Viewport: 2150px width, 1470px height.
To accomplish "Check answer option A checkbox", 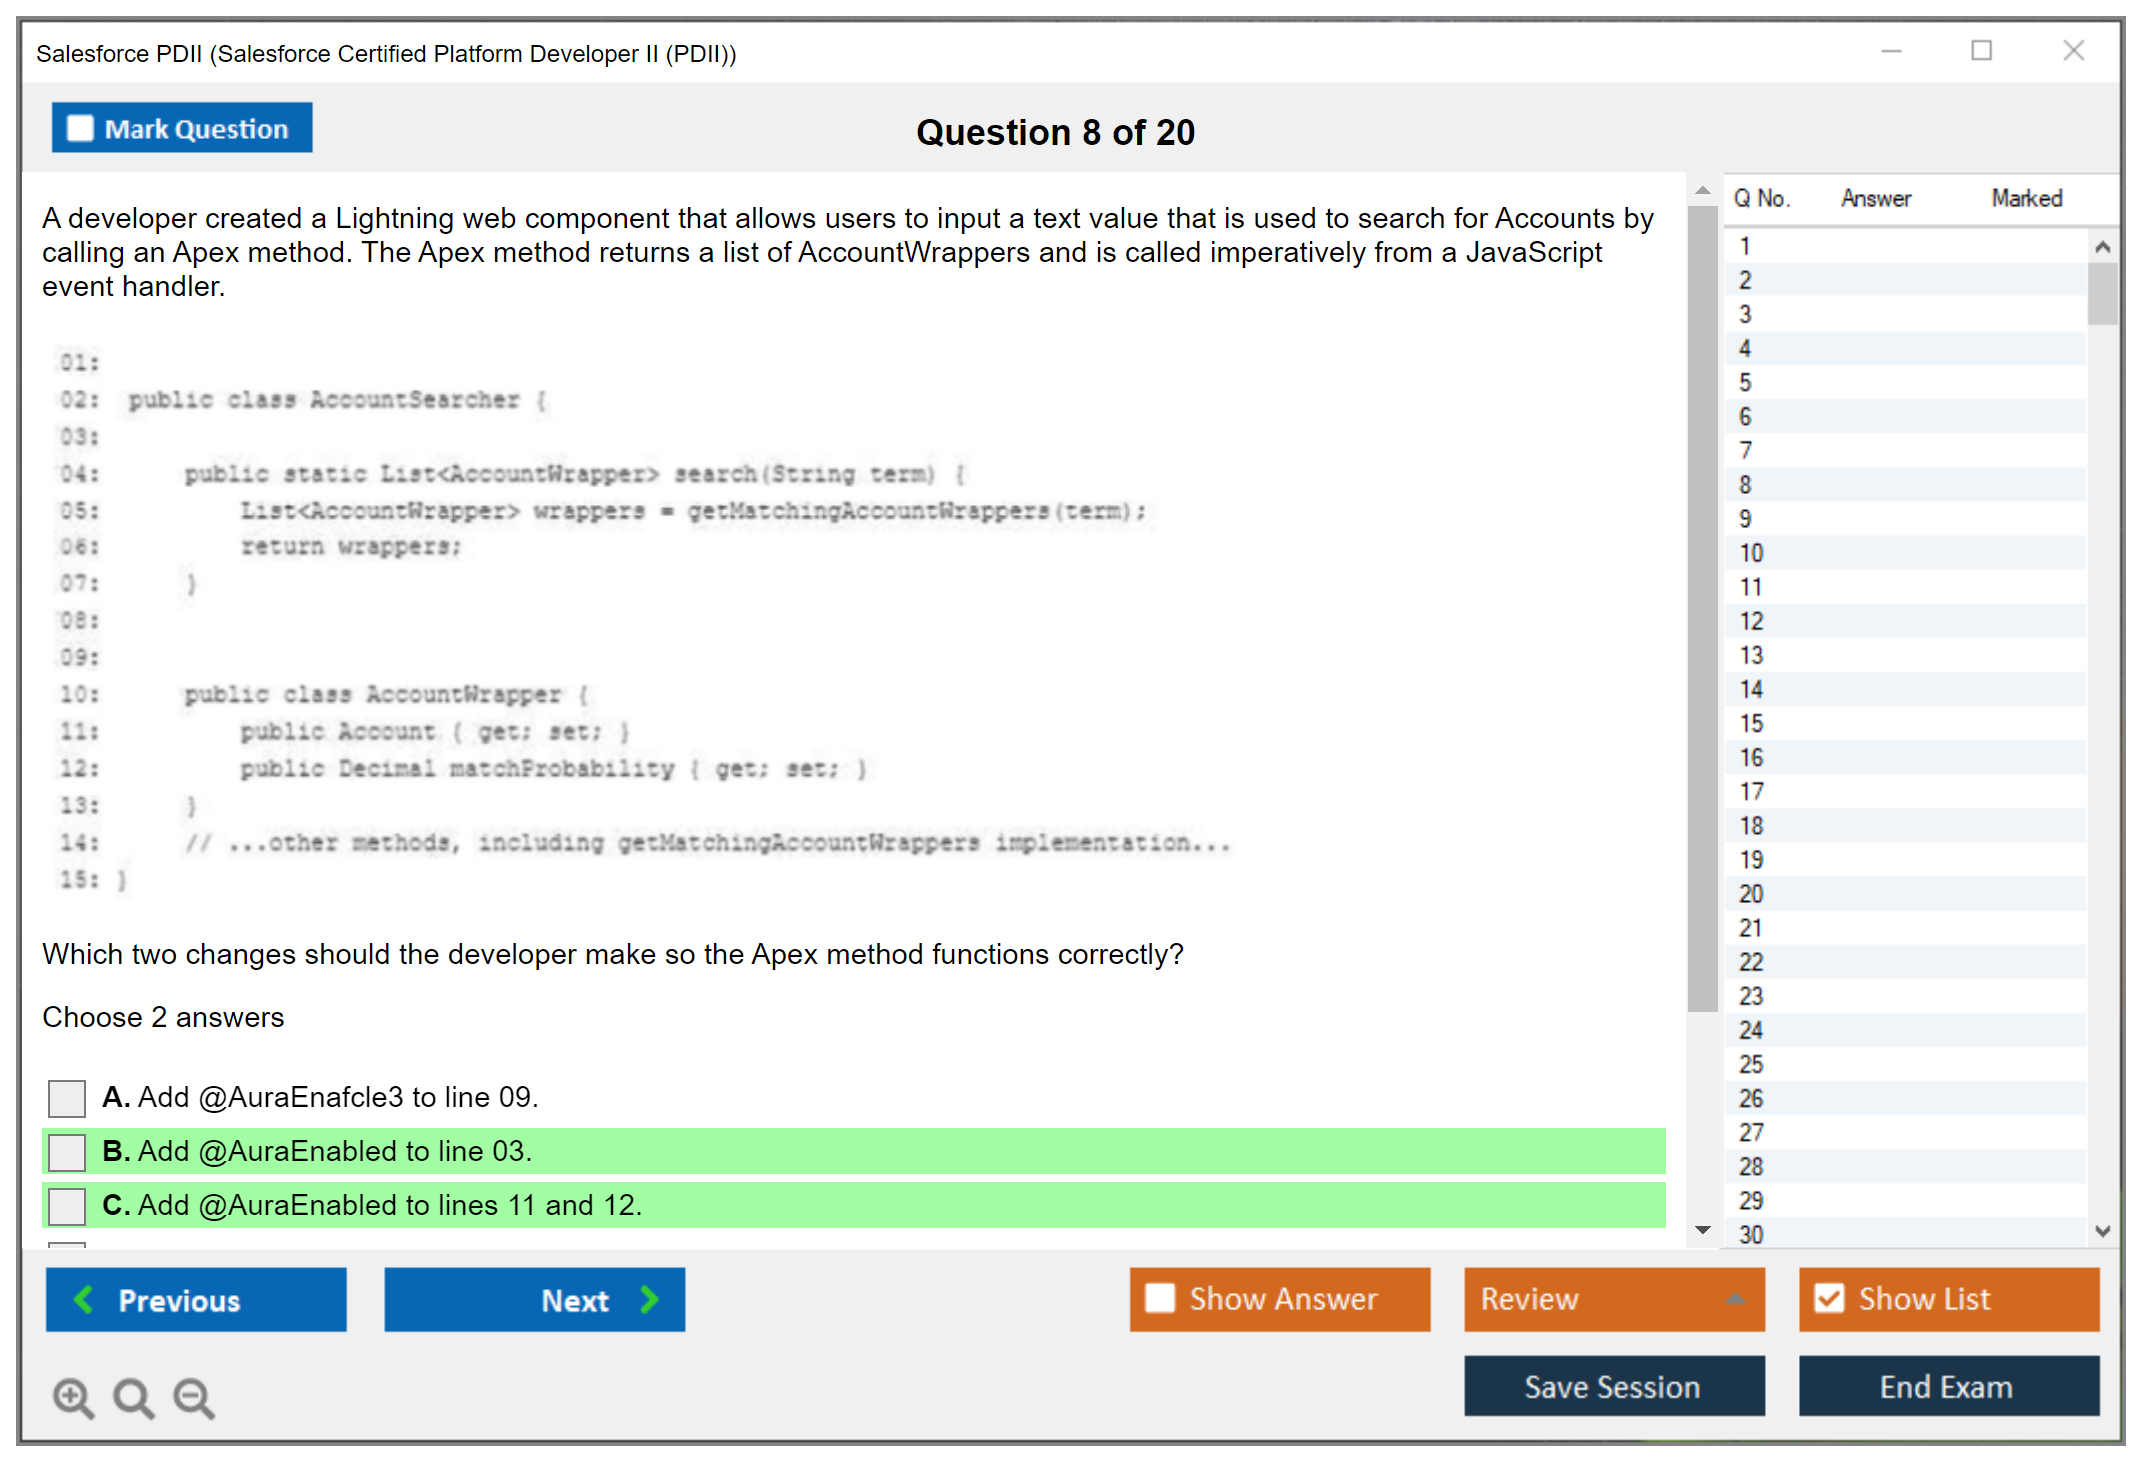I will click(x=67, y=1098).
